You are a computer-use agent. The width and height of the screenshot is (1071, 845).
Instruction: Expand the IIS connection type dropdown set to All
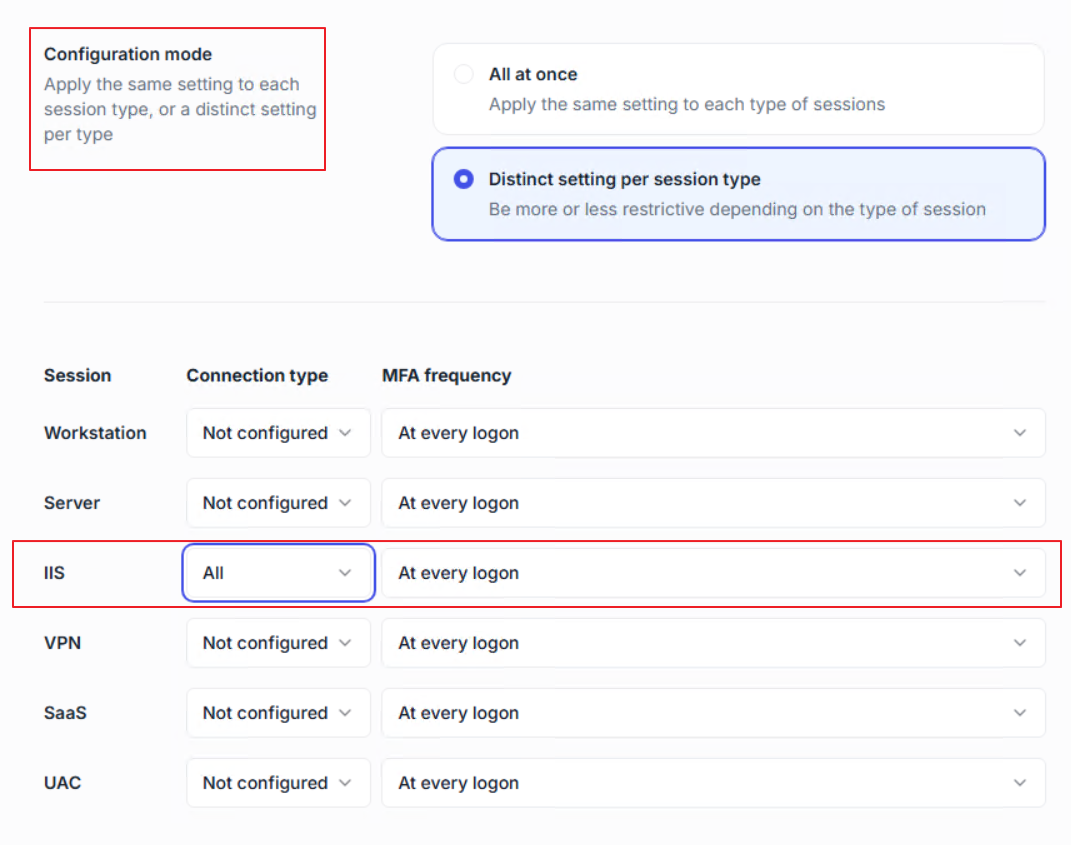pos(277,573)
